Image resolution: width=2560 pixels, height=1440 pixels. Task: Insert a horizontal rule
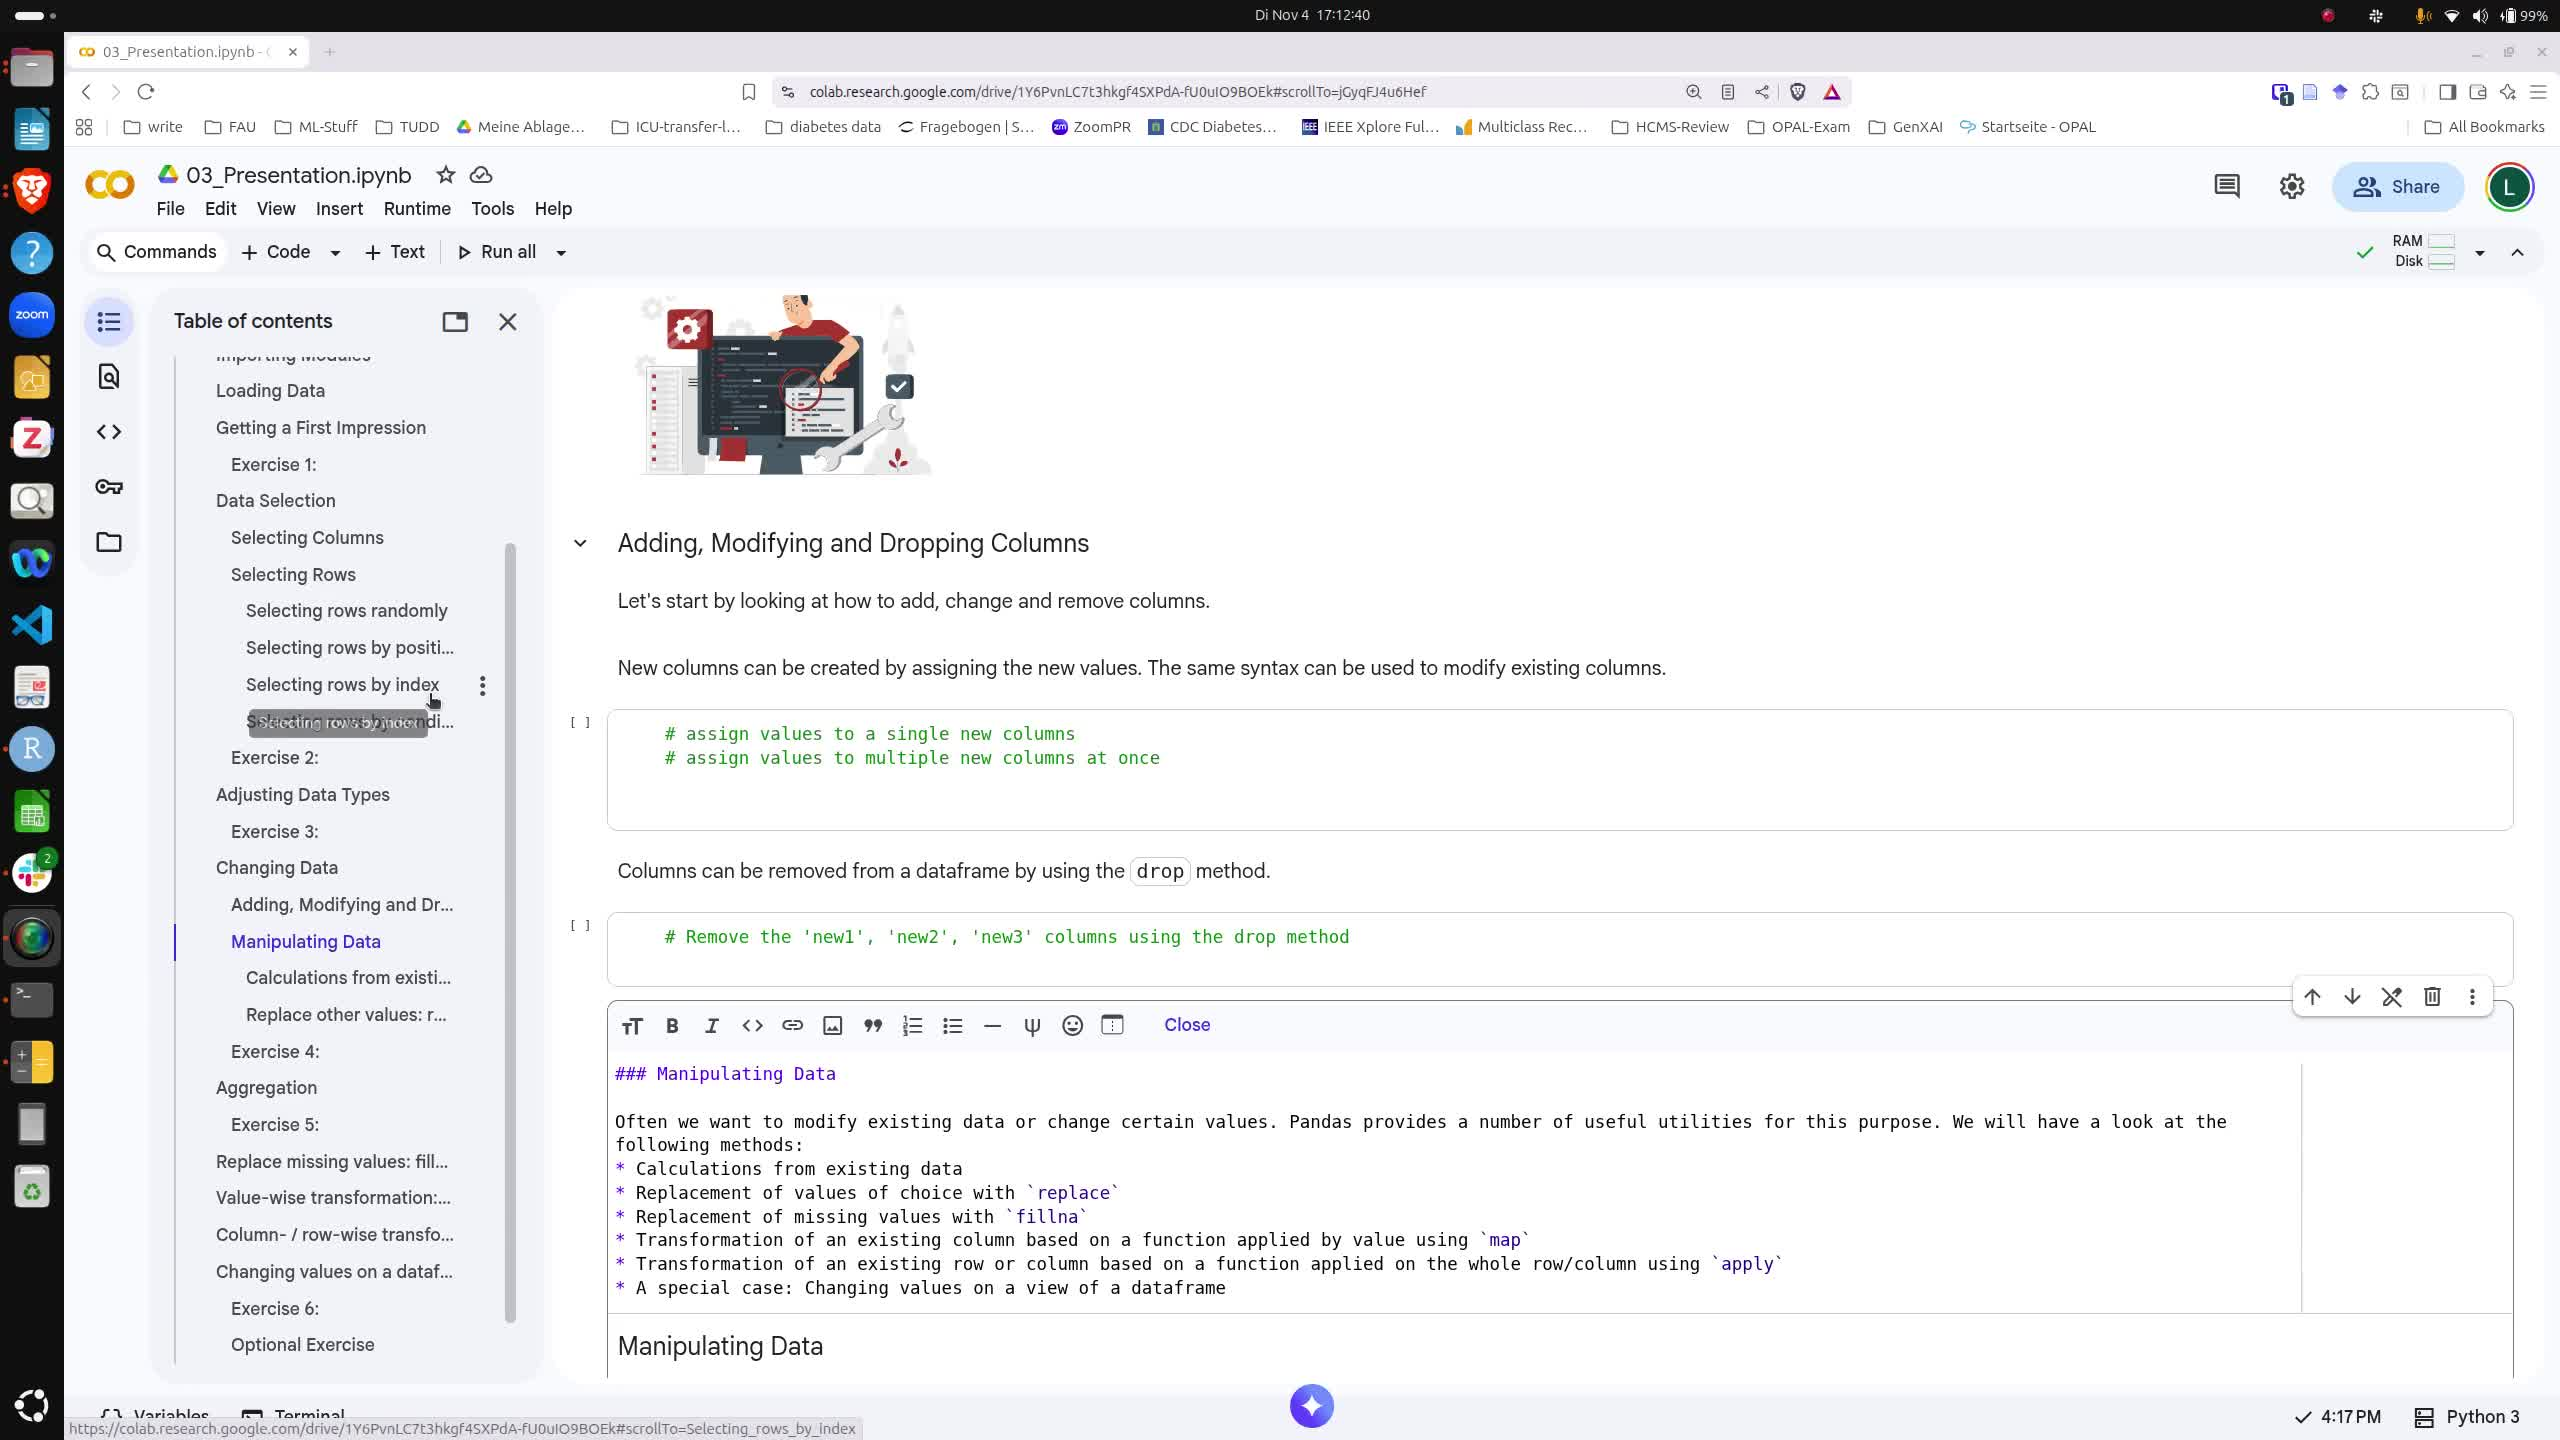pos(992,1025)
